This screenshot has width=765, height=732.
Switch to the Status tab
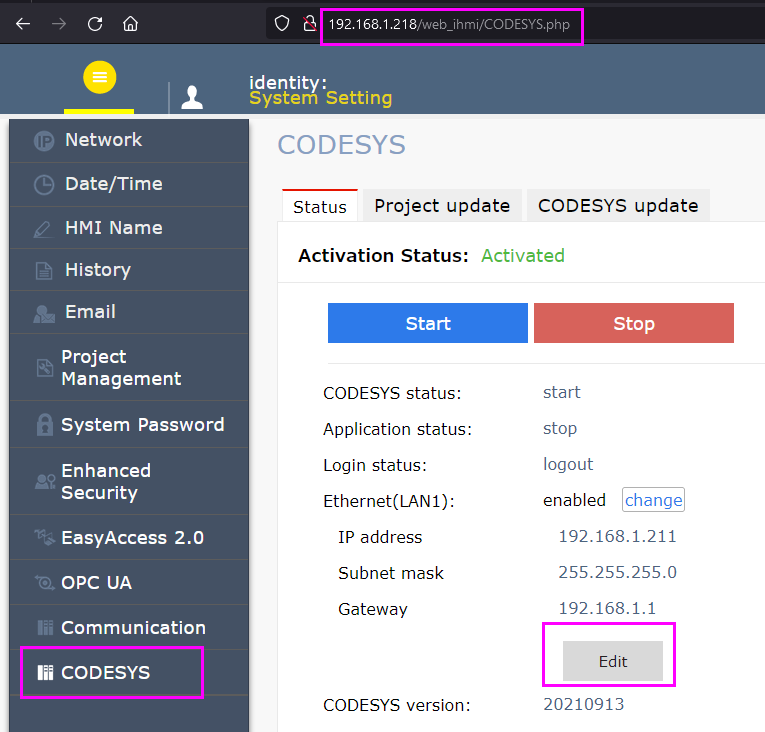click(x=320, y=206)
